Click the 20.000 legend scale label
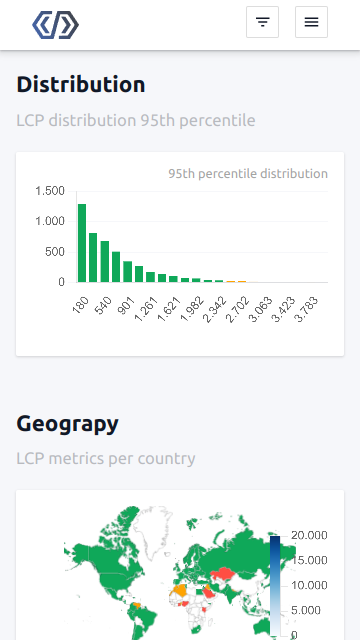The height and width of the screenshot is (640, 360). tap(309, 535)
